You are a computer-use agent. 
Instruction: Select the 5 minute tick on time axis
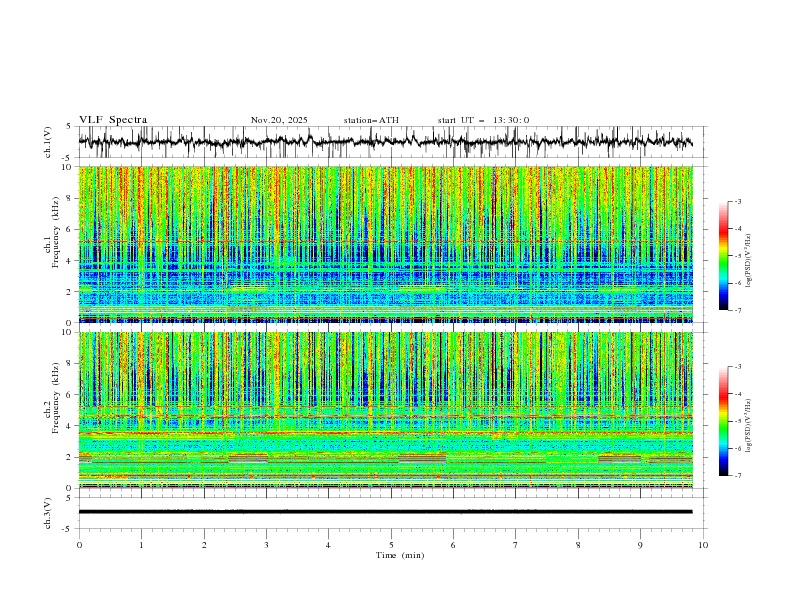[391, 545]
